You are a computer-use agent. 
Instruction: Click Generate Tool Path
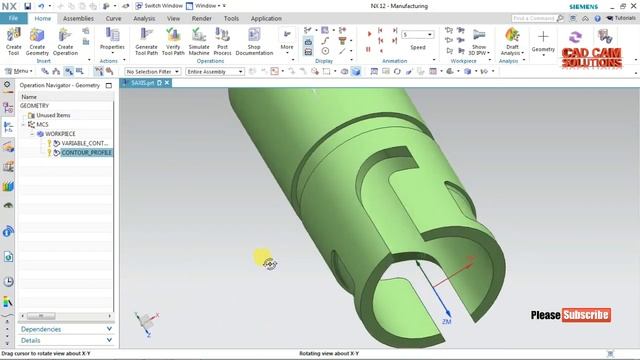click(x=146, y=41)
